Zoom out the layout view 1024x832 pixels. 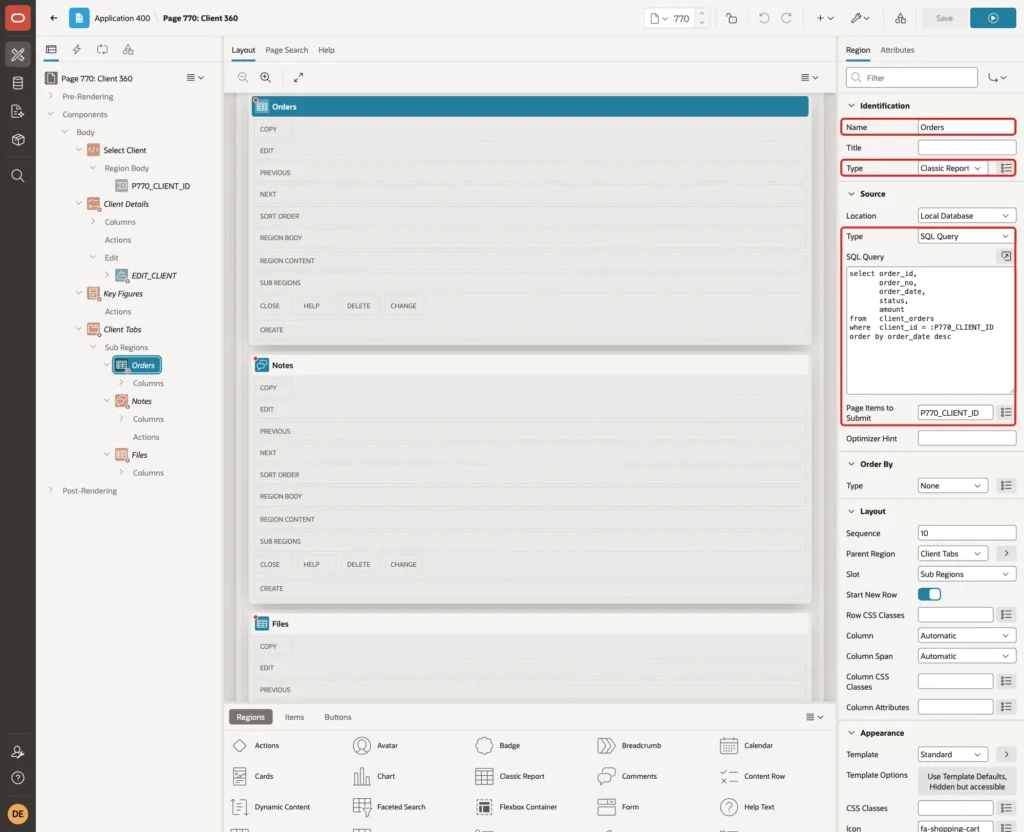243,77
